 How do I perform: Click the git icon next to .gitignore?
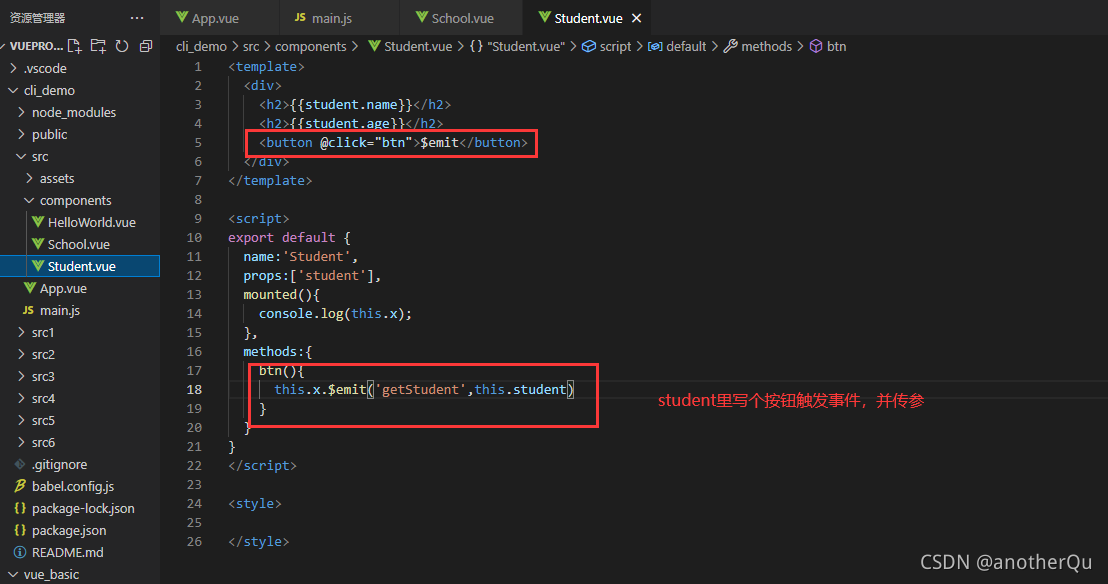(20, 464)
